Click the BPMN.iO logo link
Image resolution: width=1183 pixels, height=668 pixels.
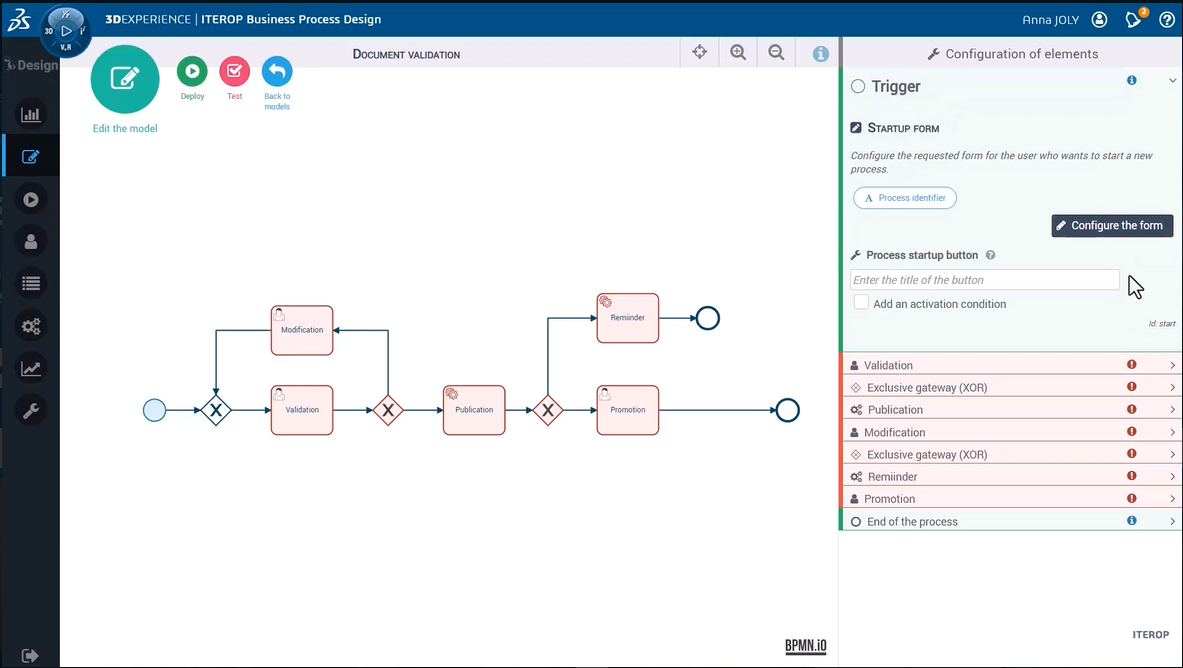[805, 645]
